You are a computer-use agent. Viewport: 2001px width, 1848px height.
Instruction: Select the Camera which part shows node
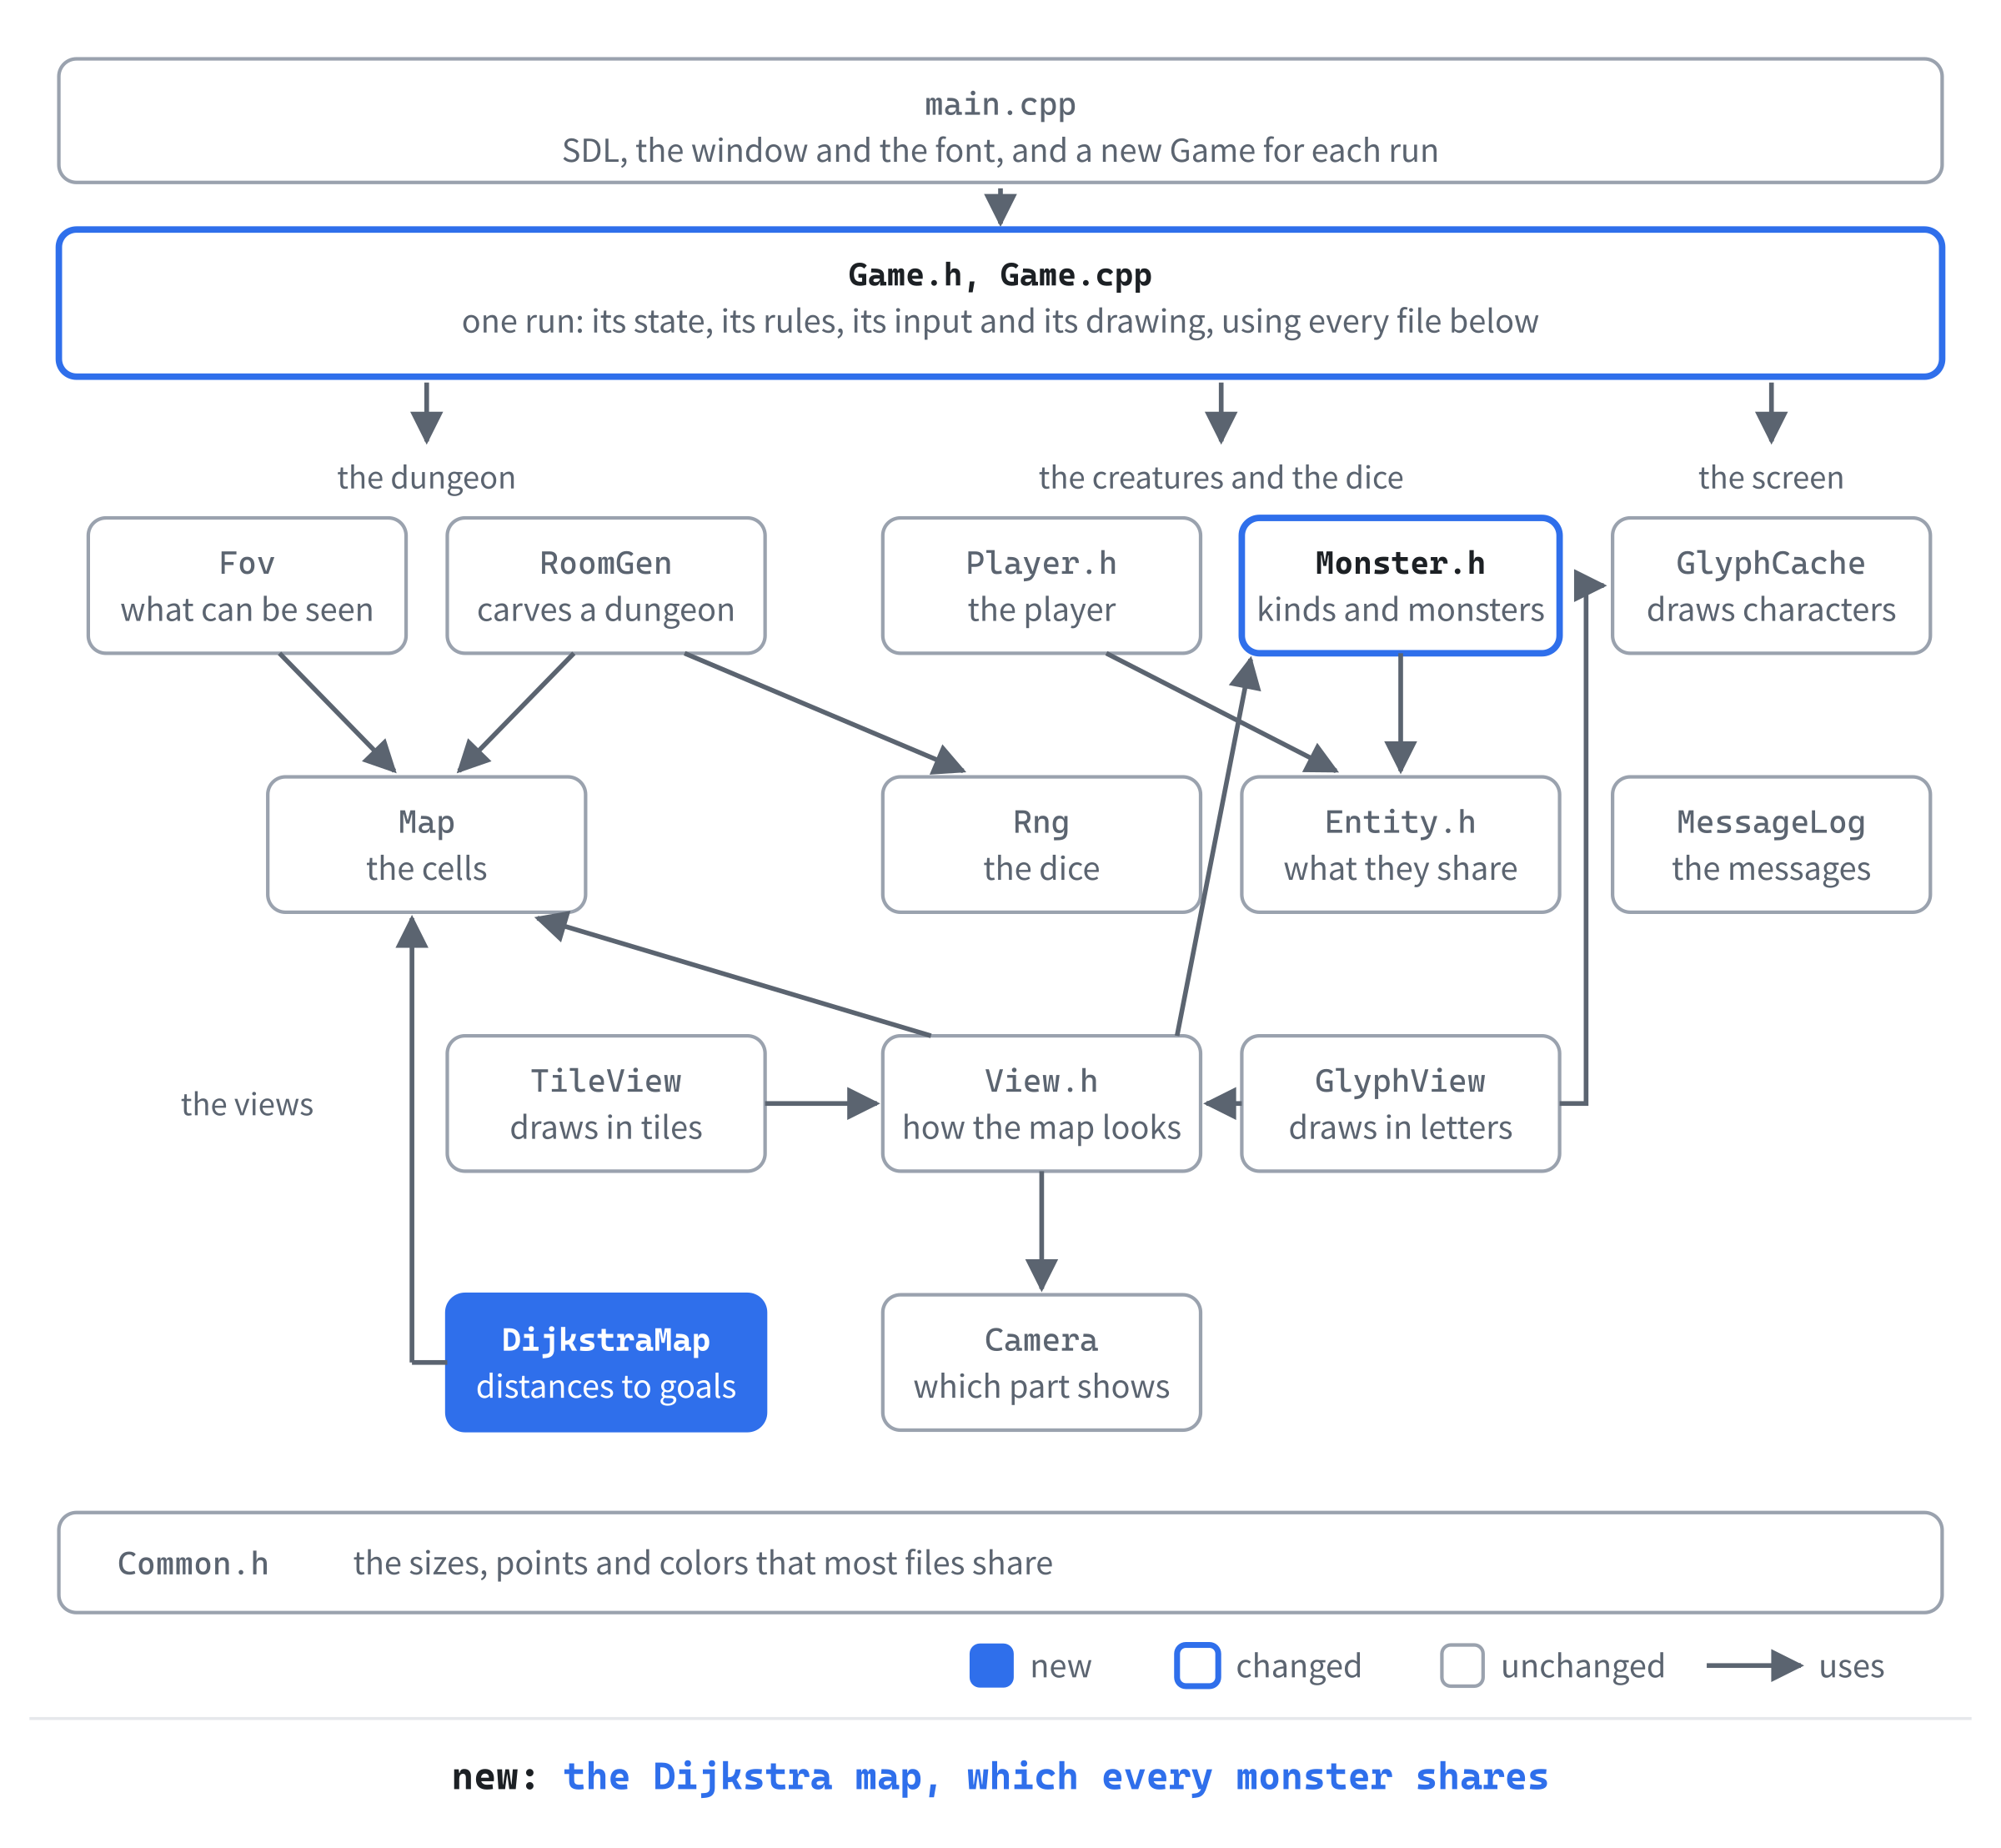[1041, 1363]
